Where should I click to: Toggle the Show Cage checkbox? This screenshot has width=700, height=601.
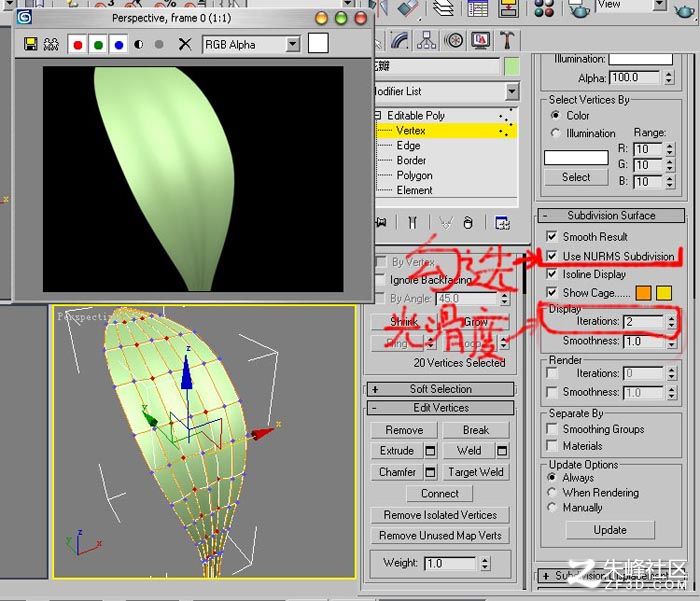[552, 292]
